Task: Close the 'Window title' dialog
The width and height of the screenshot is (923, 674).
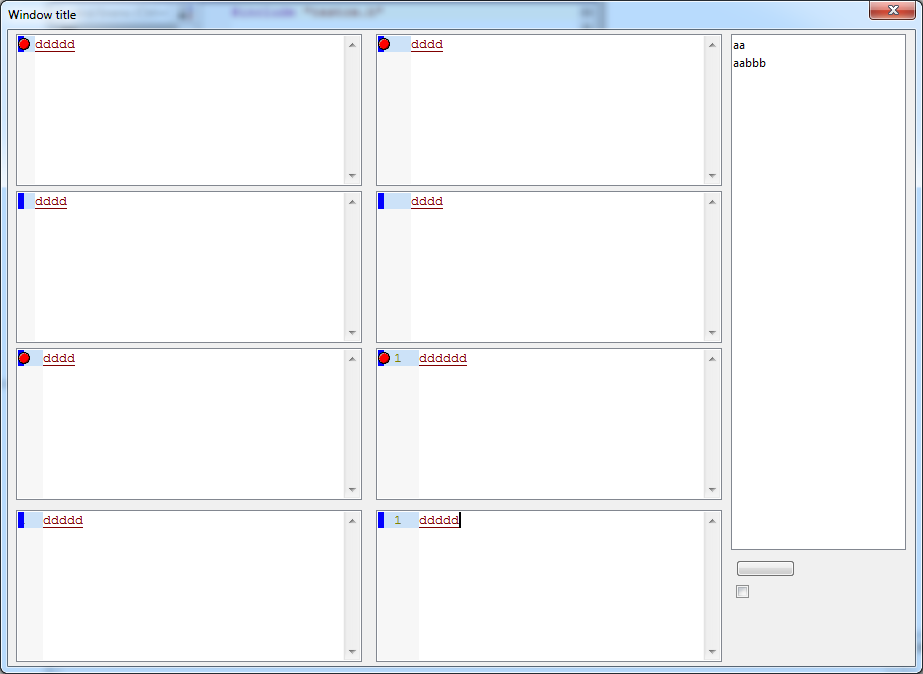Action: pyautogui.click(x=891, y=11)
